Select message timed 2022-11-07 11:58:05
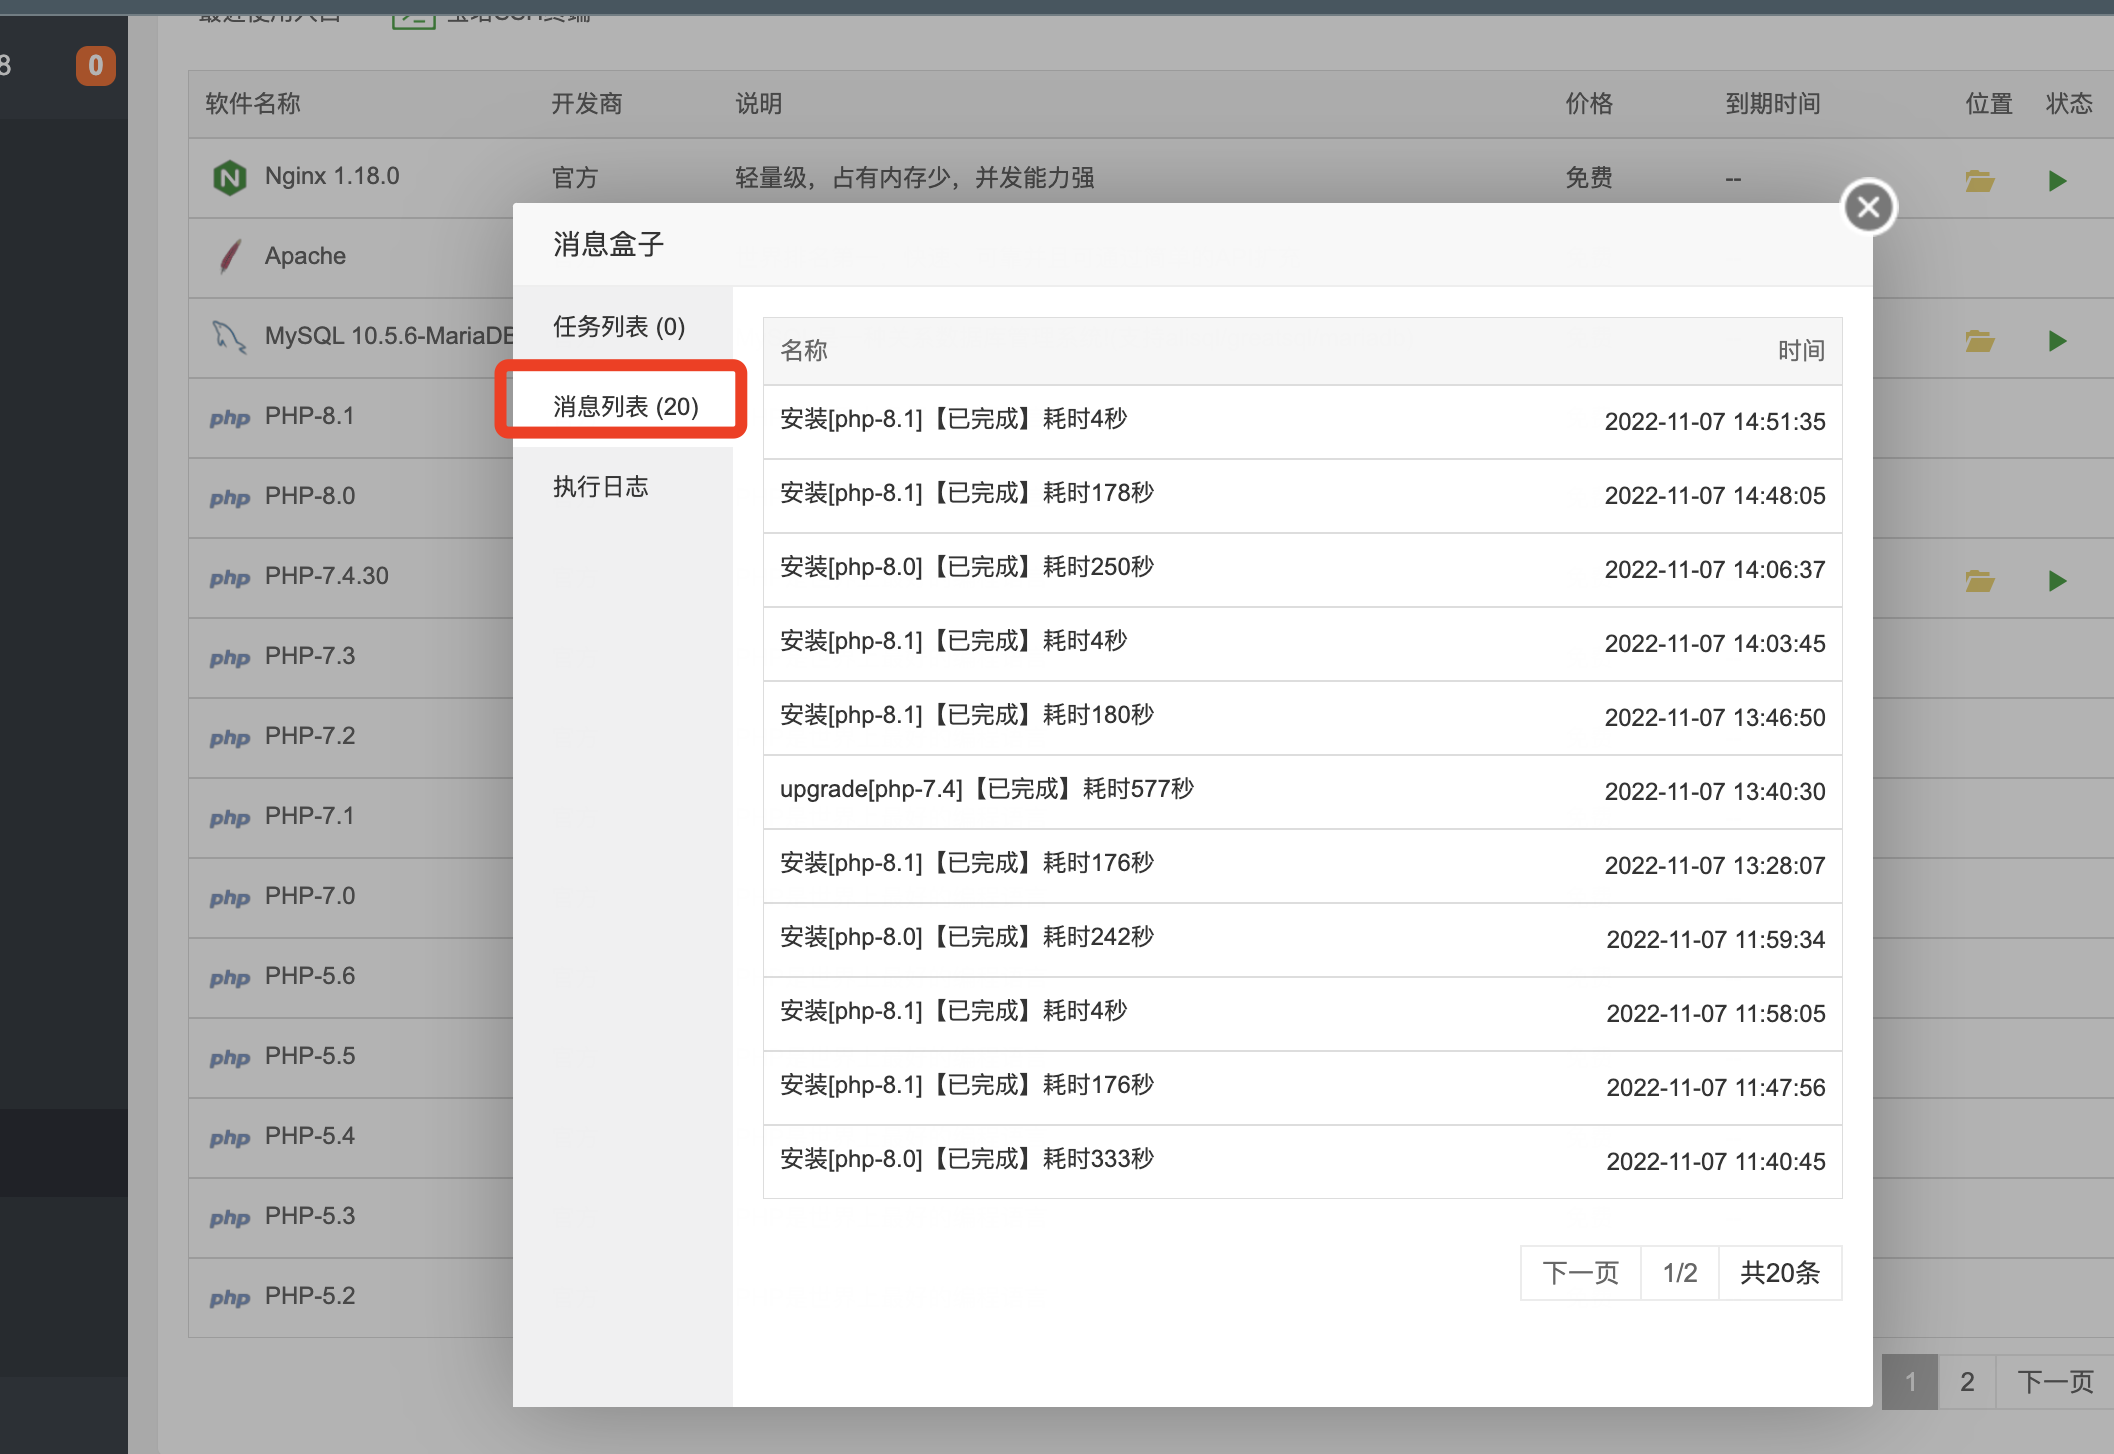The image size is (2114, 1454). [x=1302, y=1014]
